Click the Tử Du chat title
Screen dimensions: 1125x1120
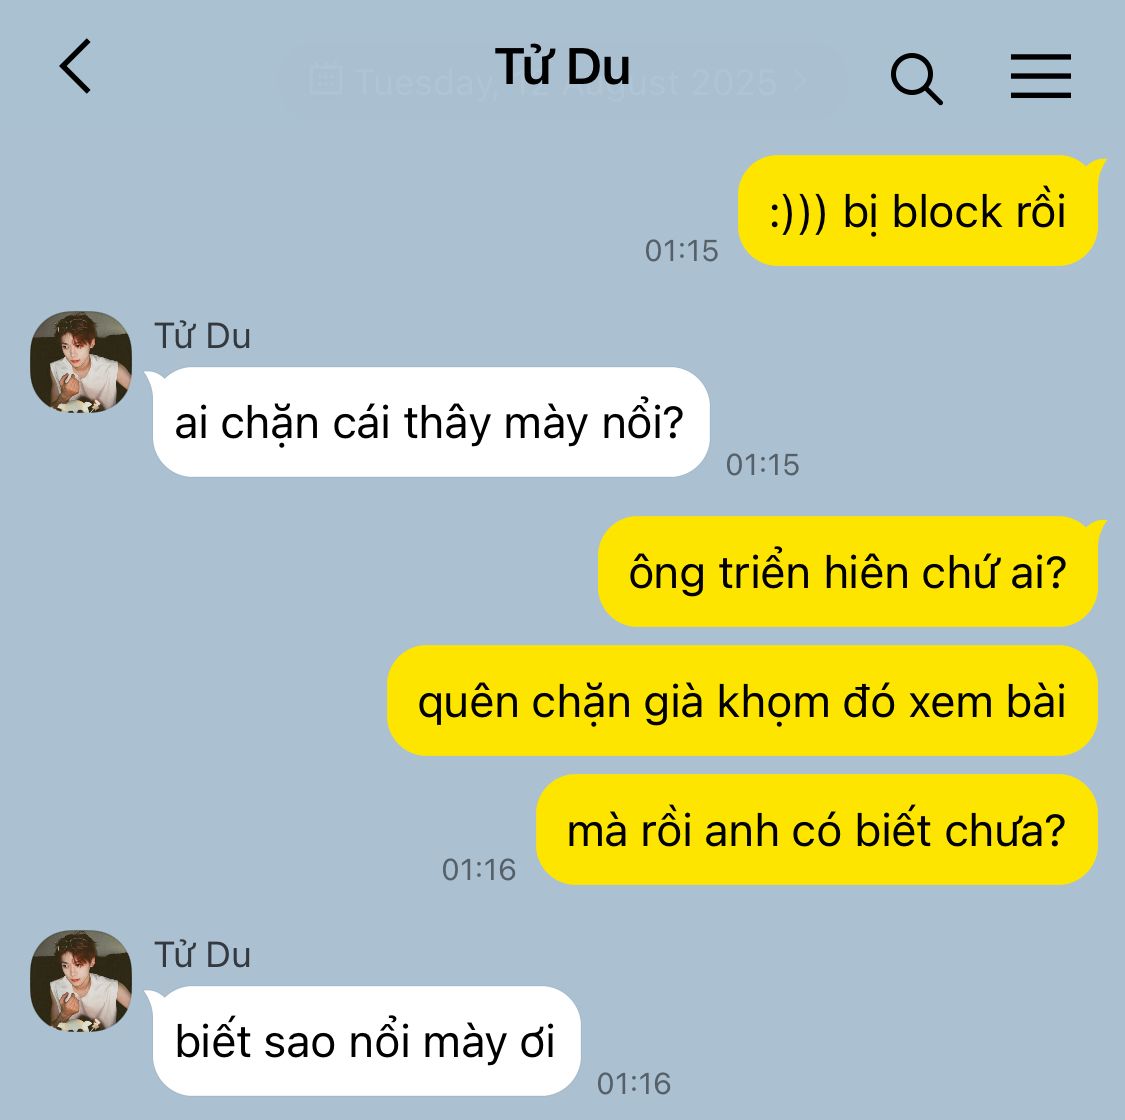(562, 67)
